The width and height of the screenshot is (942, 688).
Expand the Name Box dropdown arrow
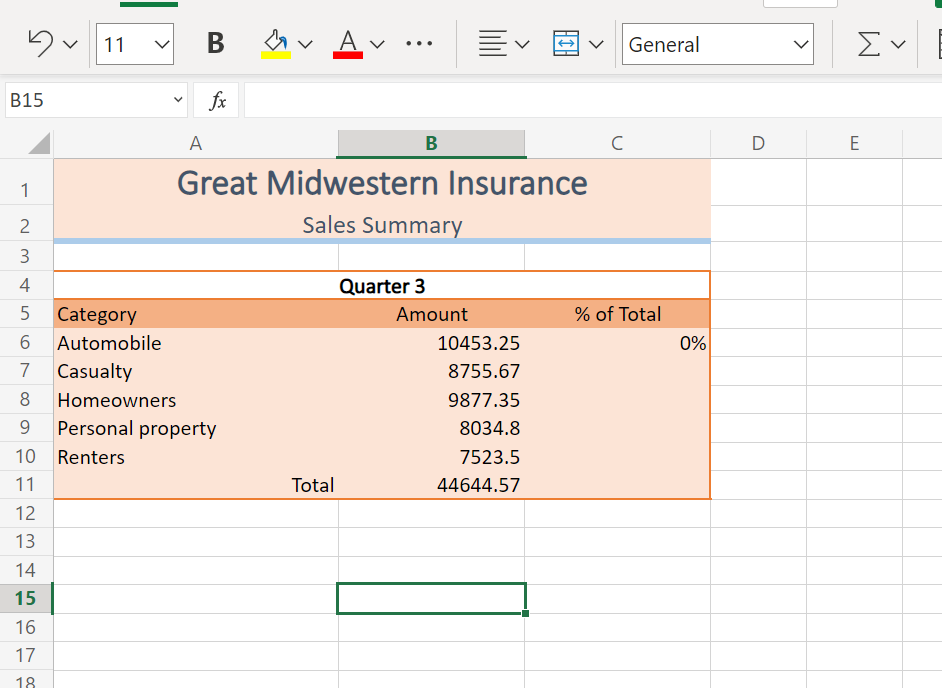[x=178, y=100]
